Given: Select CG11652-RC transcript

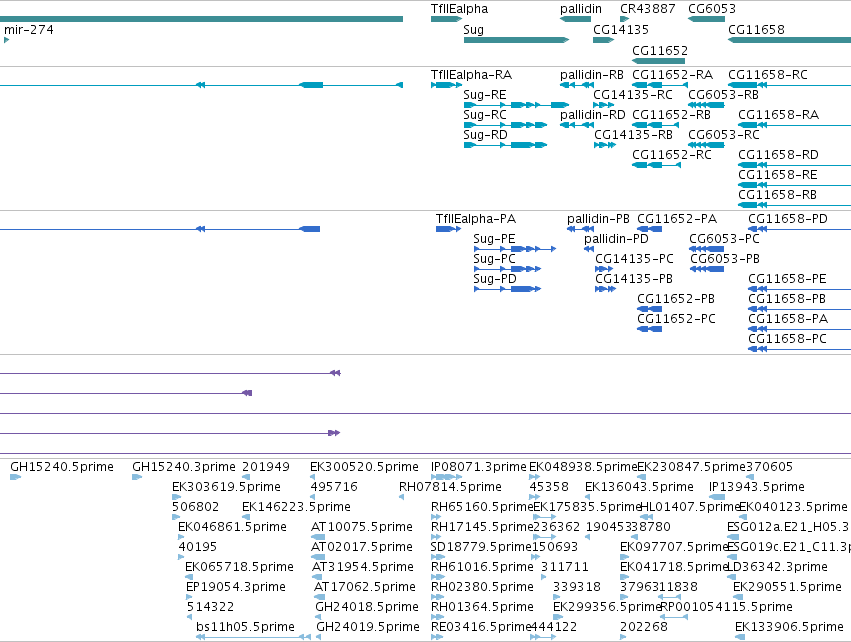Looking at the screenshot, I should click(656, 165).
